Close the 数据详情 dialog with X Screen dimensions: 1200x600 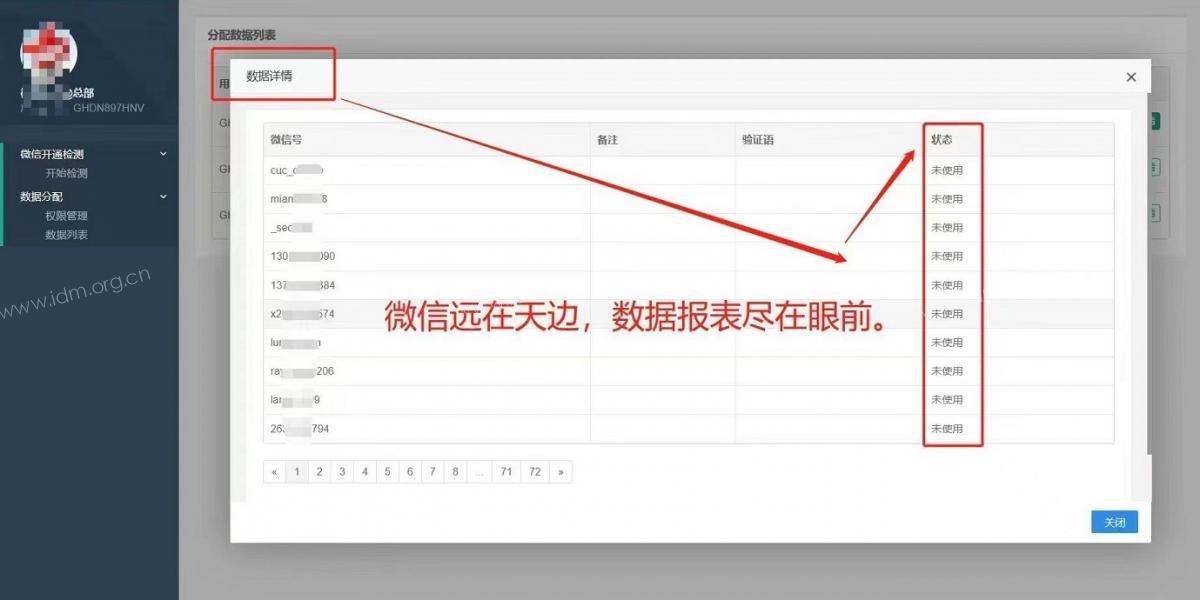[1131, 77]
